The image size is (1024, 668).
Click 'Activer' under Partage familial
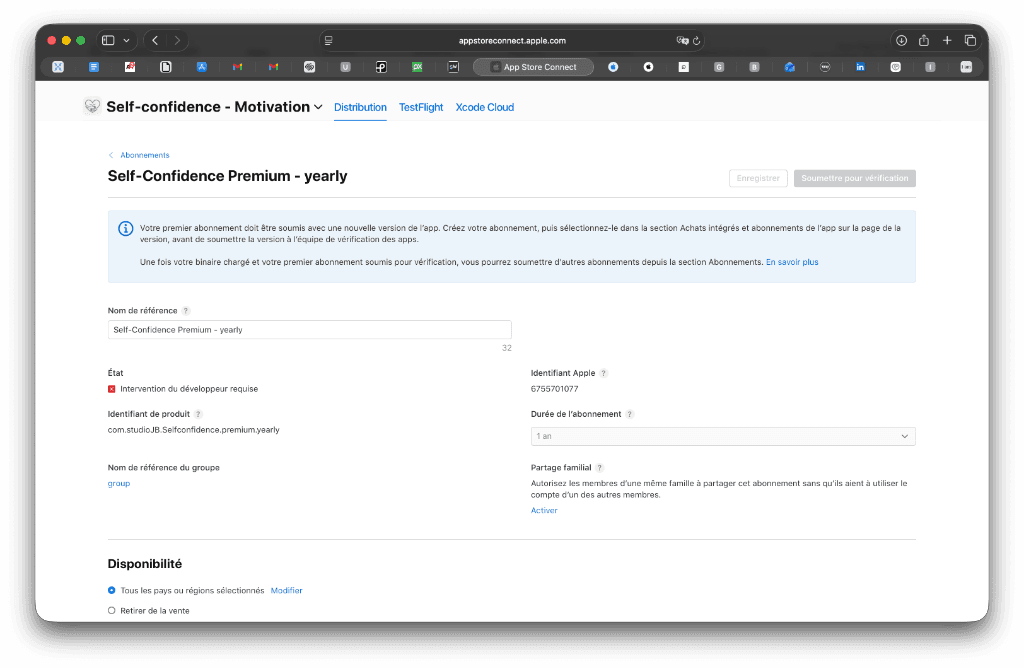point(544,510)
